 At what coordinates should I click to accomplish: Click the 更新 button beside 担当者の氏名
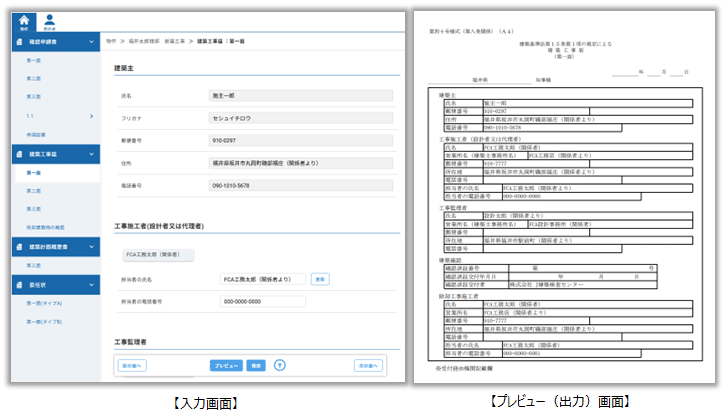point(320,279)
